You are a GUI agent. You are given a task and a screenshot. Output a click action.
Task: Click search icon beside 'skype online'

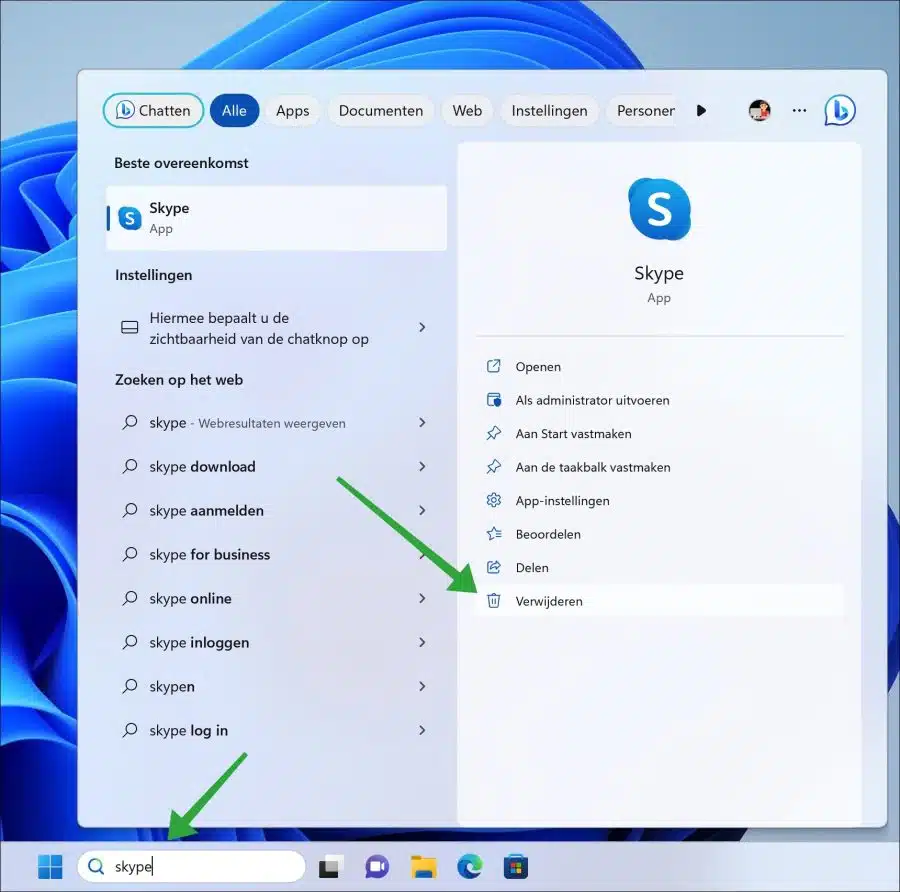click(130, 598)
